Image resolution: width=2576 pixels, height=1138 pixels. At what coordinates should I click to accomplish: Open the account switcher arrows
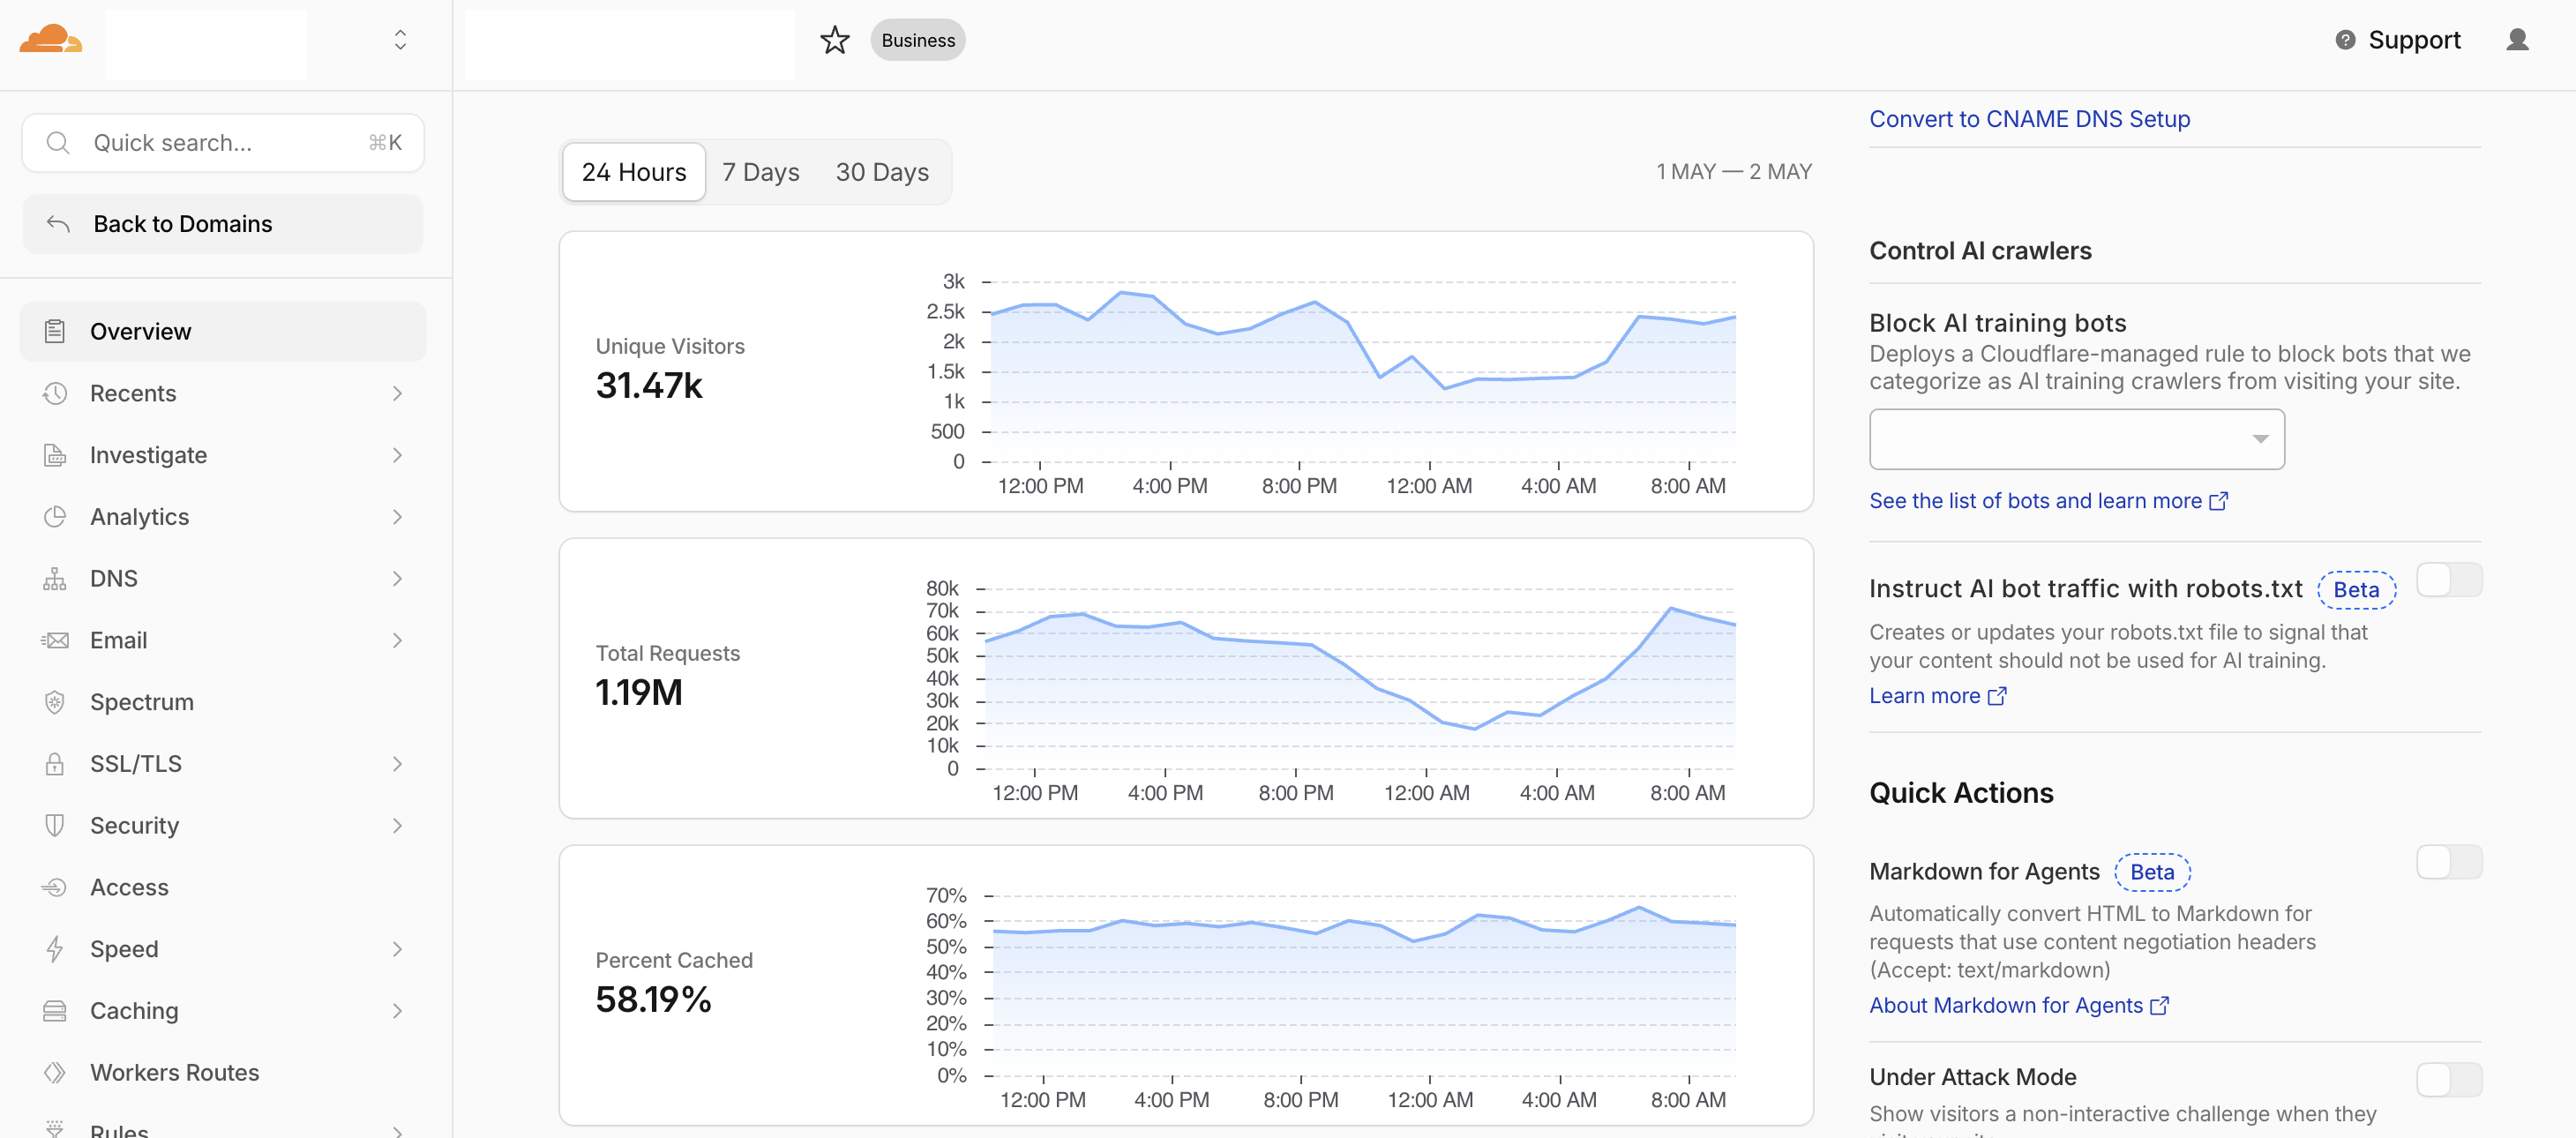click(400, 40)
